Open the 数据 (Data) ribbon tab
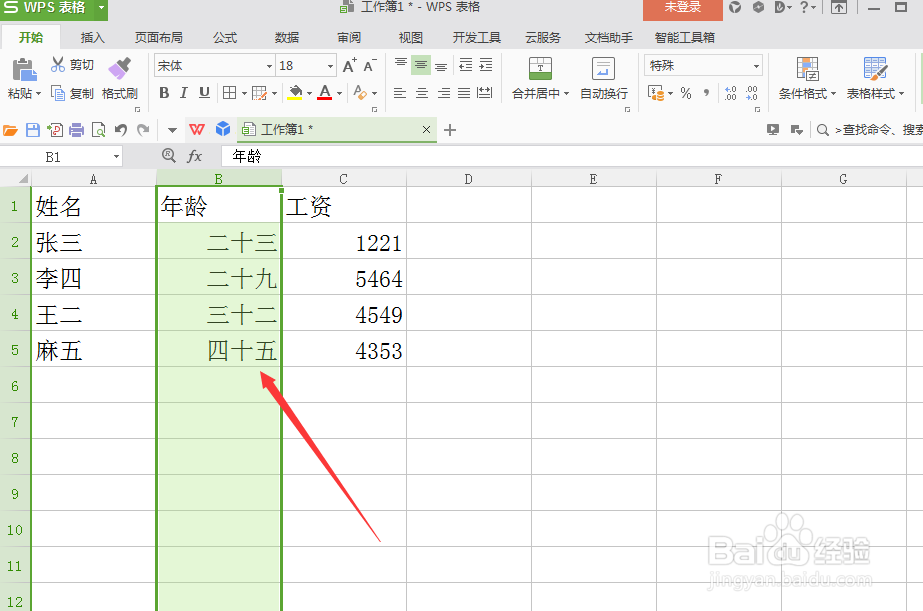This screenshot has height=611, width=923. (286, 37)
